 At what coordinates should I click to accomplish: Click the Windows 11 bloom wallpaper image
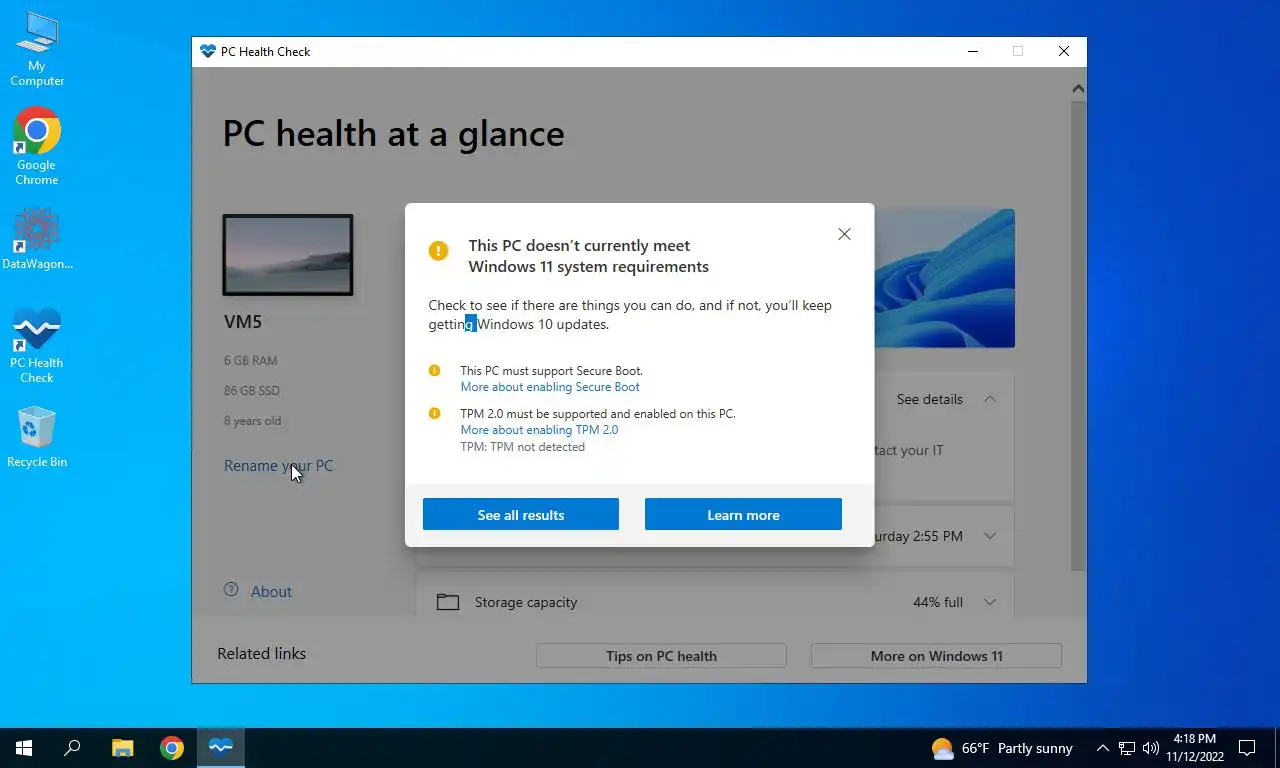[x=944, y=278]
